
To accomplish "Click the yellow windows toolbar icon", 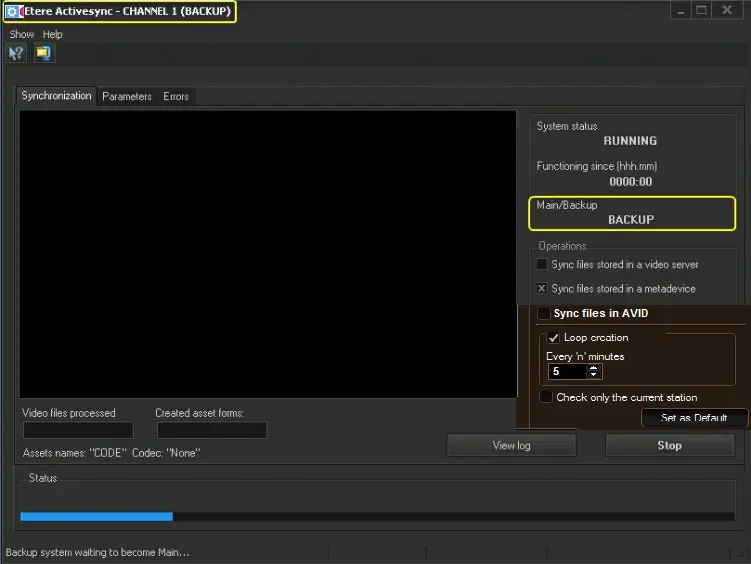I will coord(44,53).
